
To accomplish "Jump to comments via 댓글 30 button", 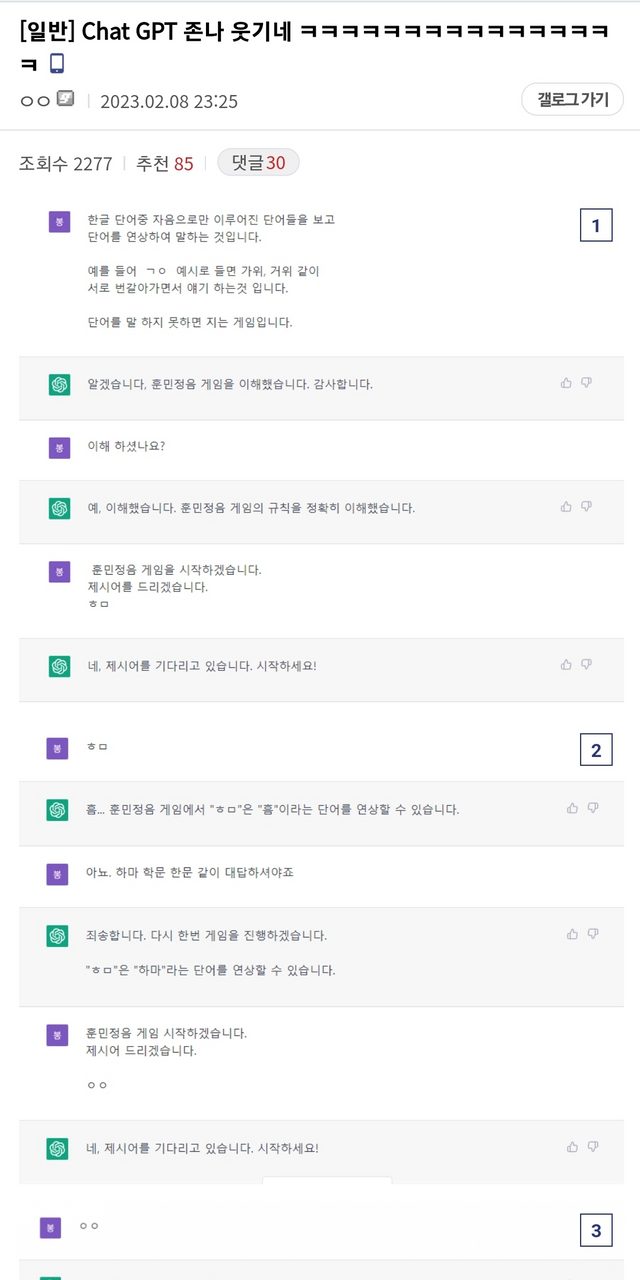I will click(258, 163).
